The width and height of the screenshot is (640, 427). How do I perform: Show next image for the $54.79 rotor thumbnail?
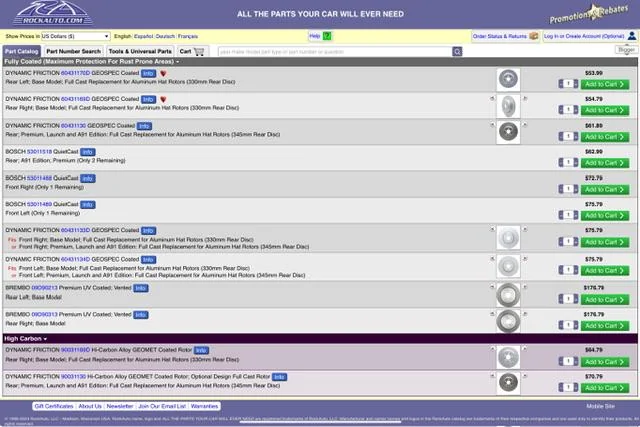(x=525, y=98)
